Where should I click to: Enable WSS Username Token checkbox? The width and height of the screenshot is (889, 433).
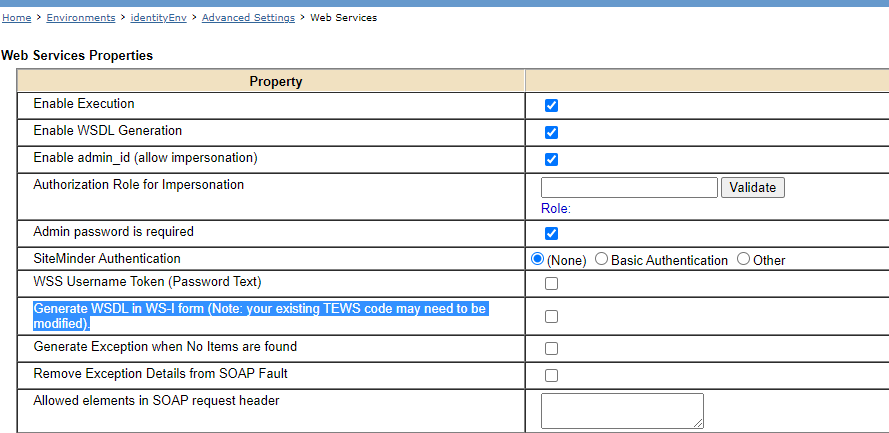(x=551, y=284)
